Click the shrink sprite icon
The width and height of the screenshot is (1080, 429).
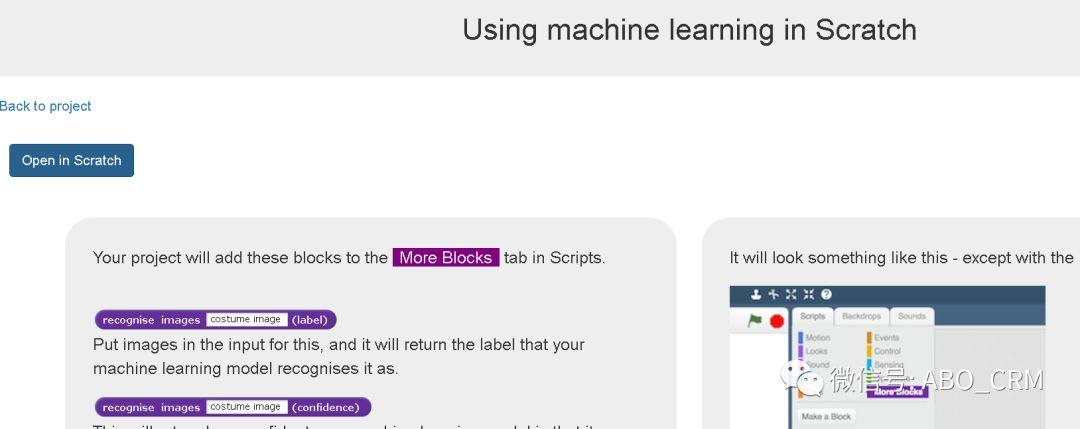click(x=808, y=295)
